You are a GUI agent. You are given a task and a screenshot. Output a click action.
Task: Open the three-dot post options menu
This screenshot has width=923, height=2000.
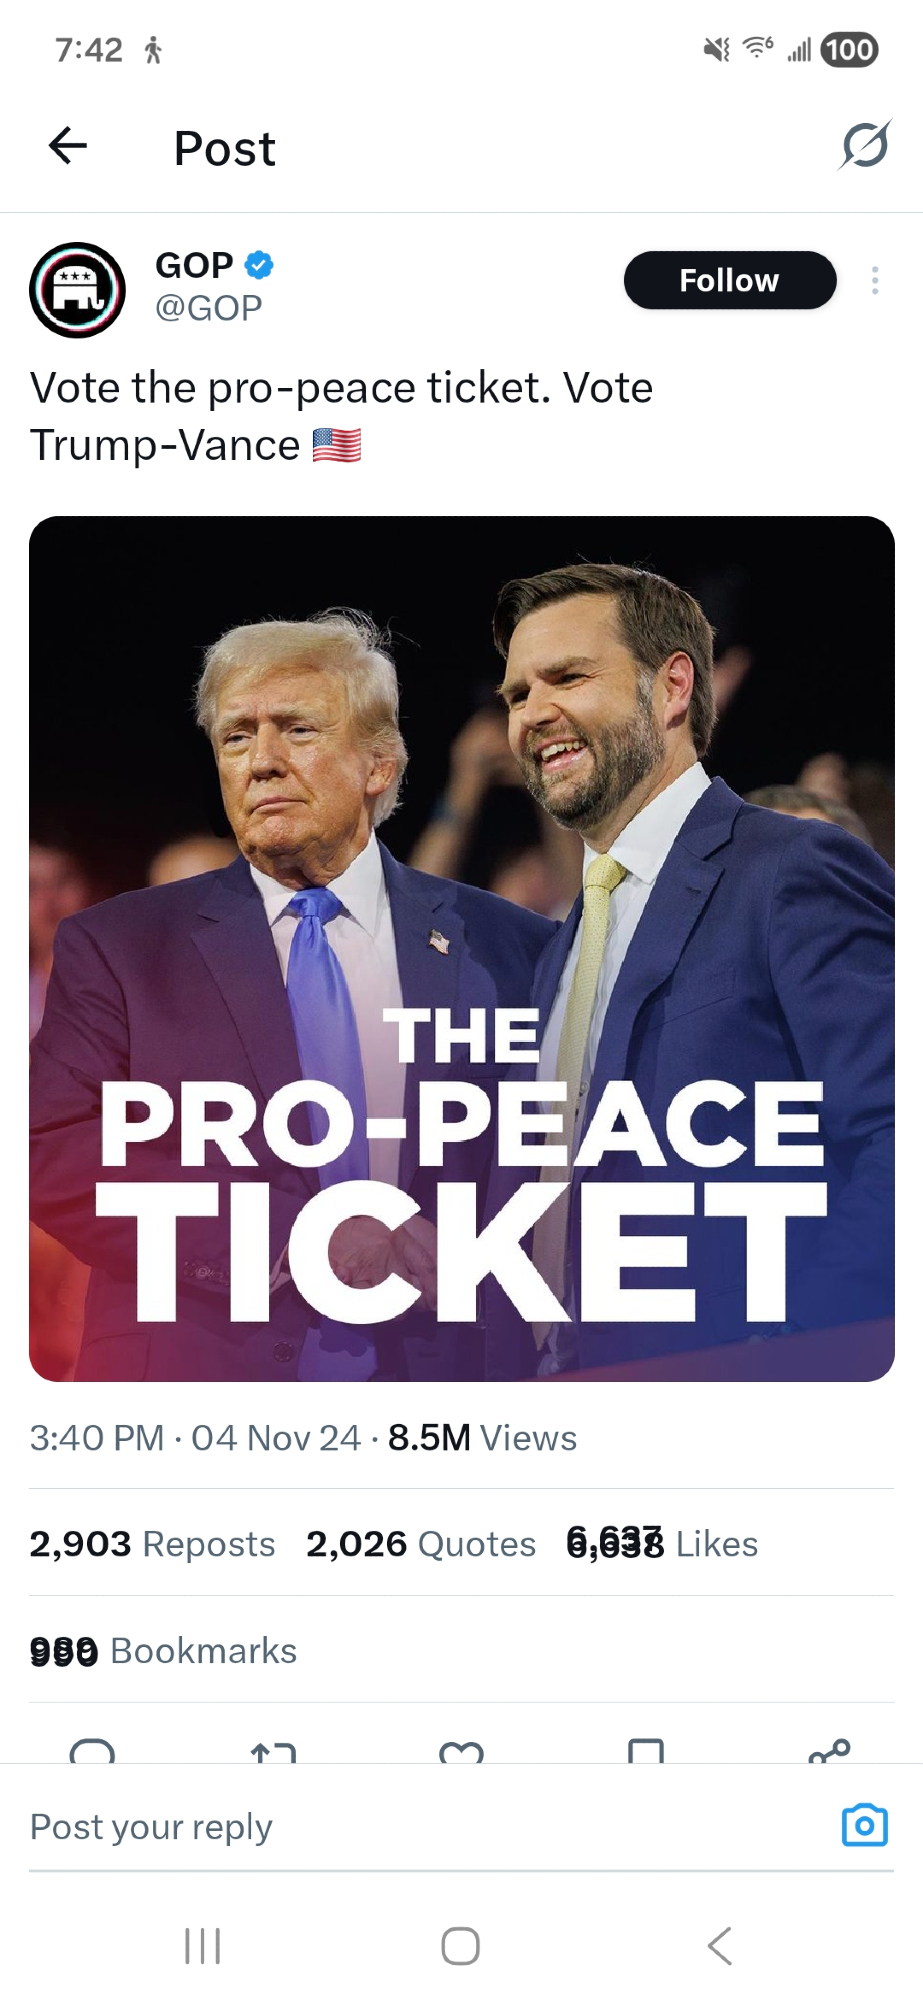875,280
